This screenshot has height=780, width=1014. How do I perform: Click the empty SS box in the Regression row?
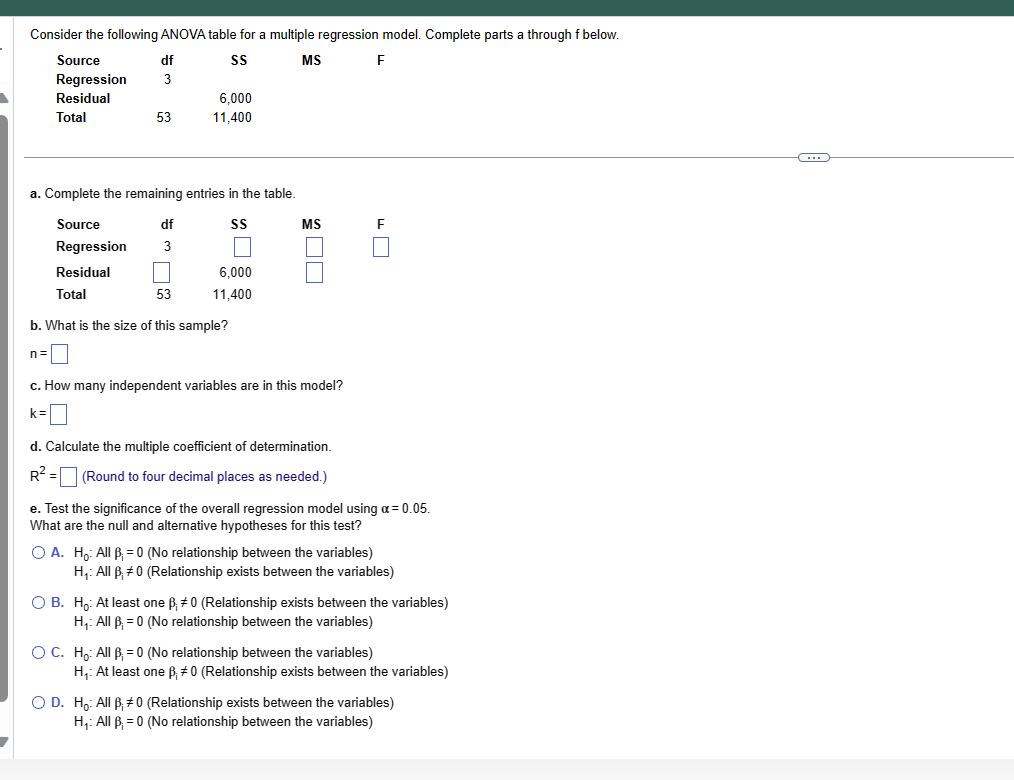click(241, 246)
